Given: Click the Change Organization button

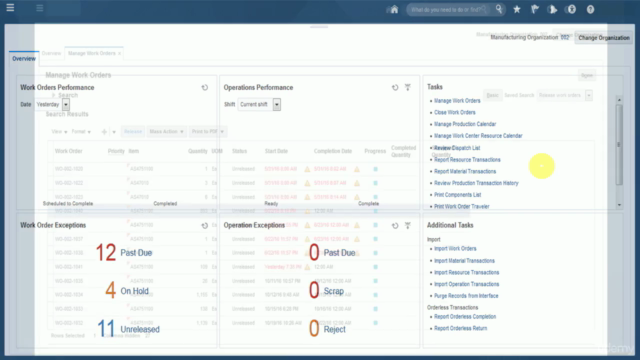Looking at the screenshot, I should point(604,38).
